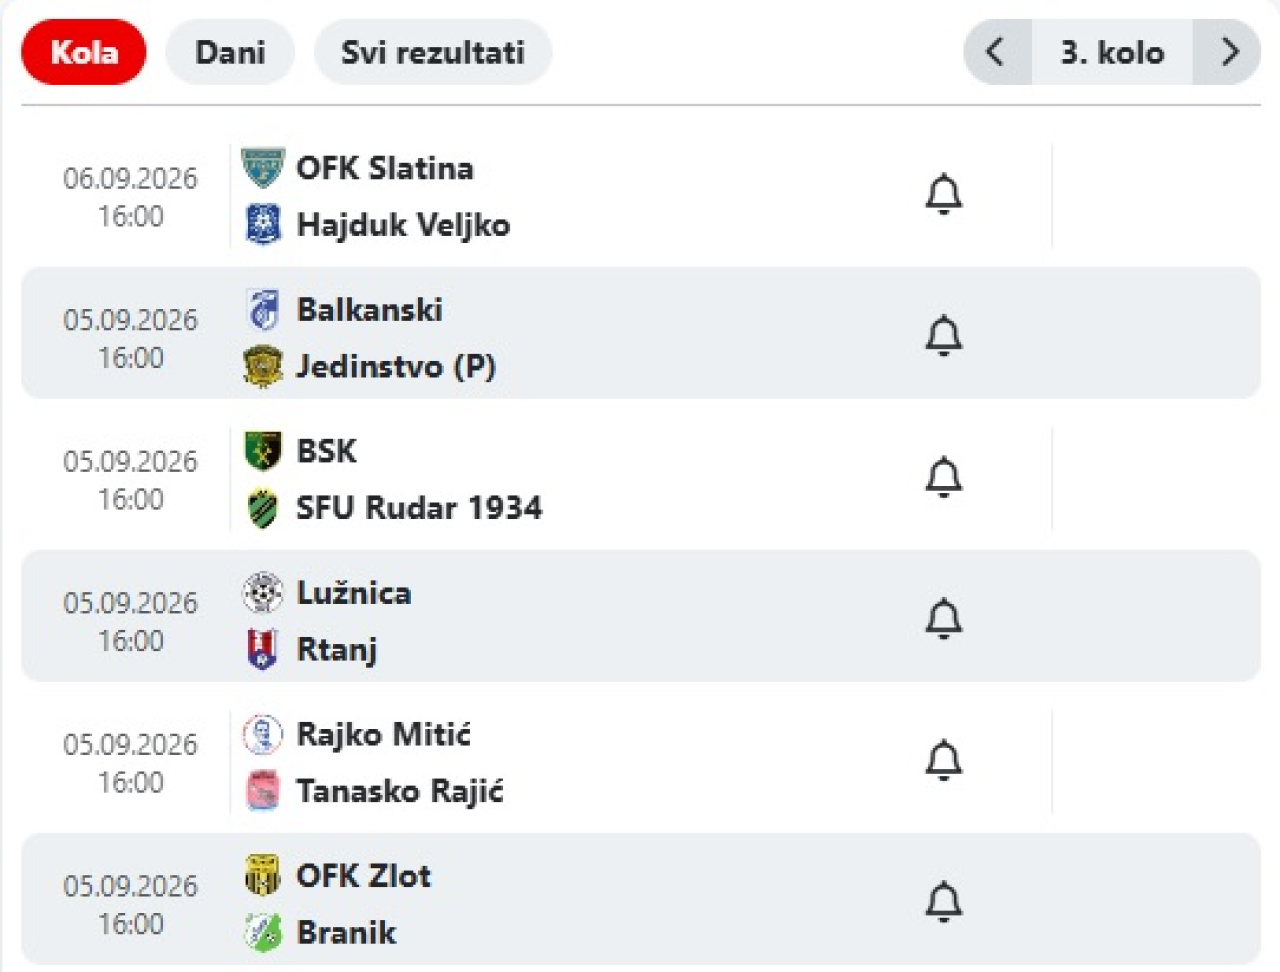
Task: Toggle notification bell for OFK Slatina match
Action: (x=943, y=195)
